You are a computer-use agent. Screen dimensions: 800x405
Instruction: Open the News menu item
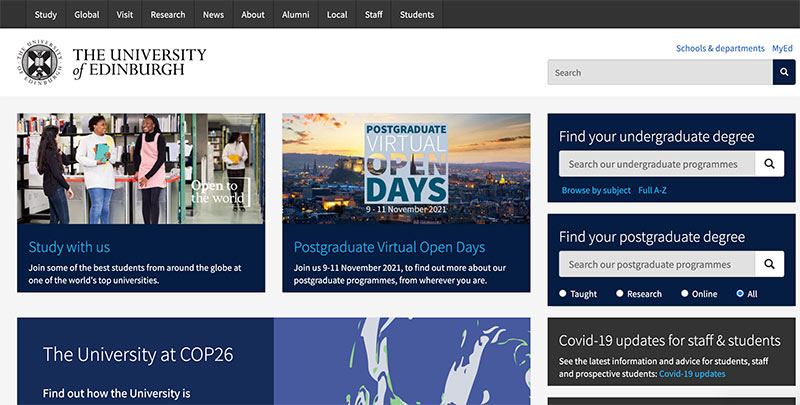tap(213, 14)
